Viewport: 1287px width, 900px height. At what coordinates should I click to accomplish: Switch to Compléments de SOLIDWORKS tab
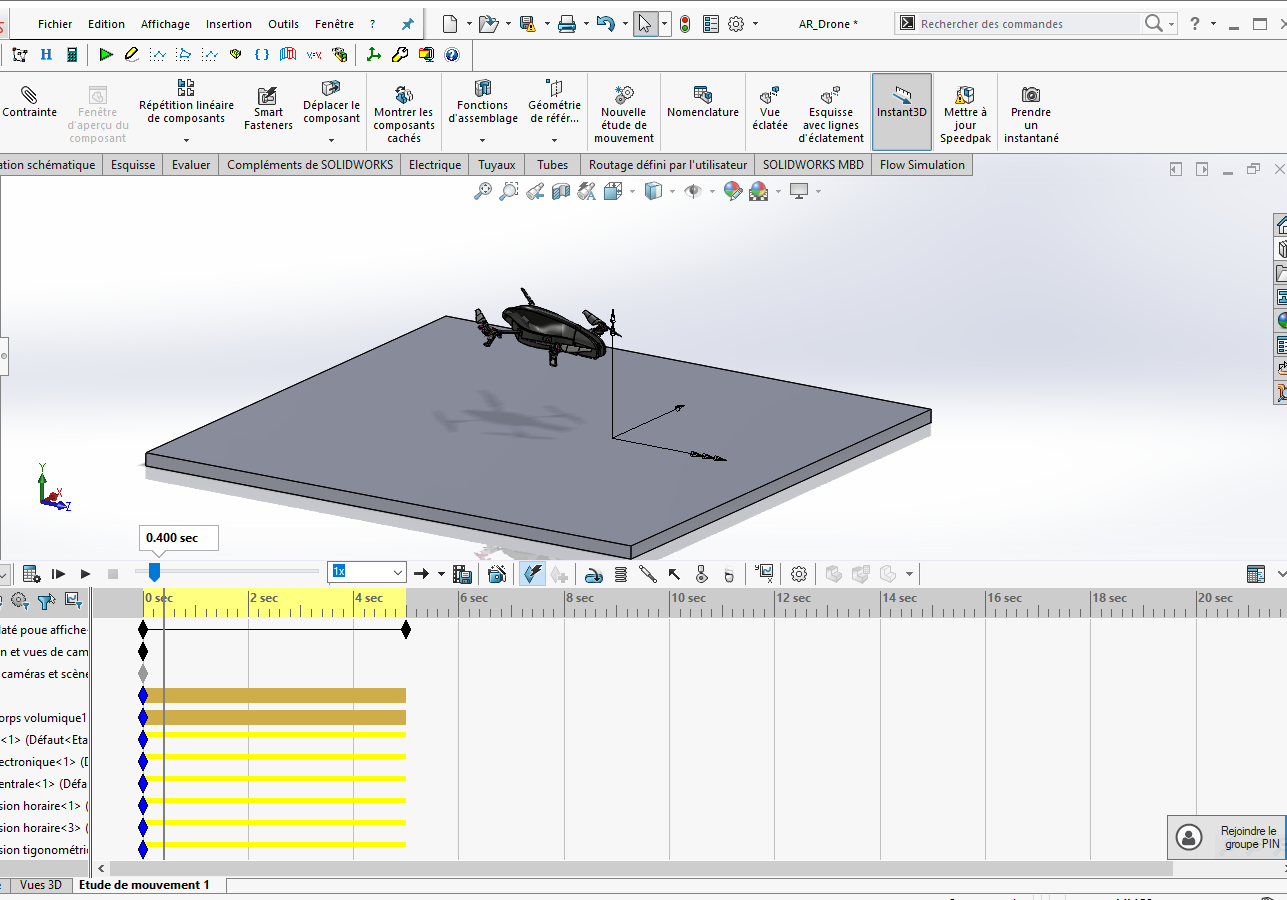click(310, 165)
